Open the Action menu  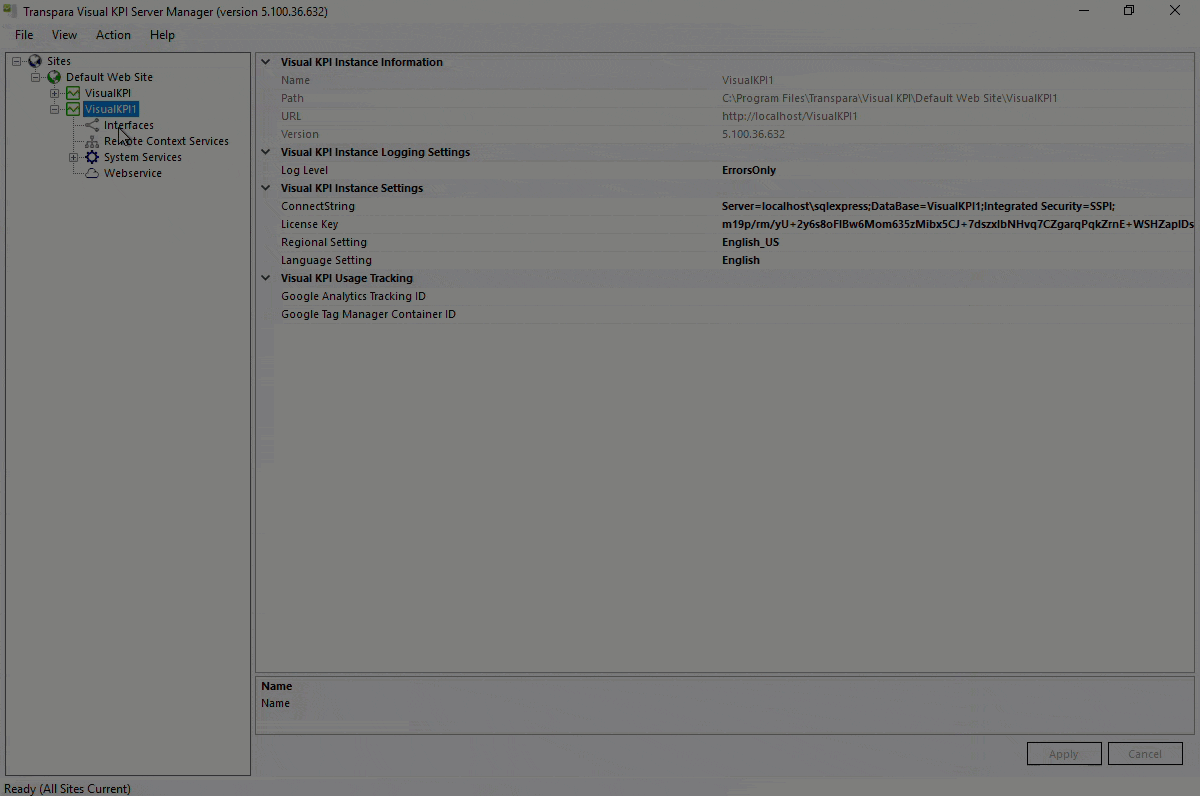pos(113,35)
